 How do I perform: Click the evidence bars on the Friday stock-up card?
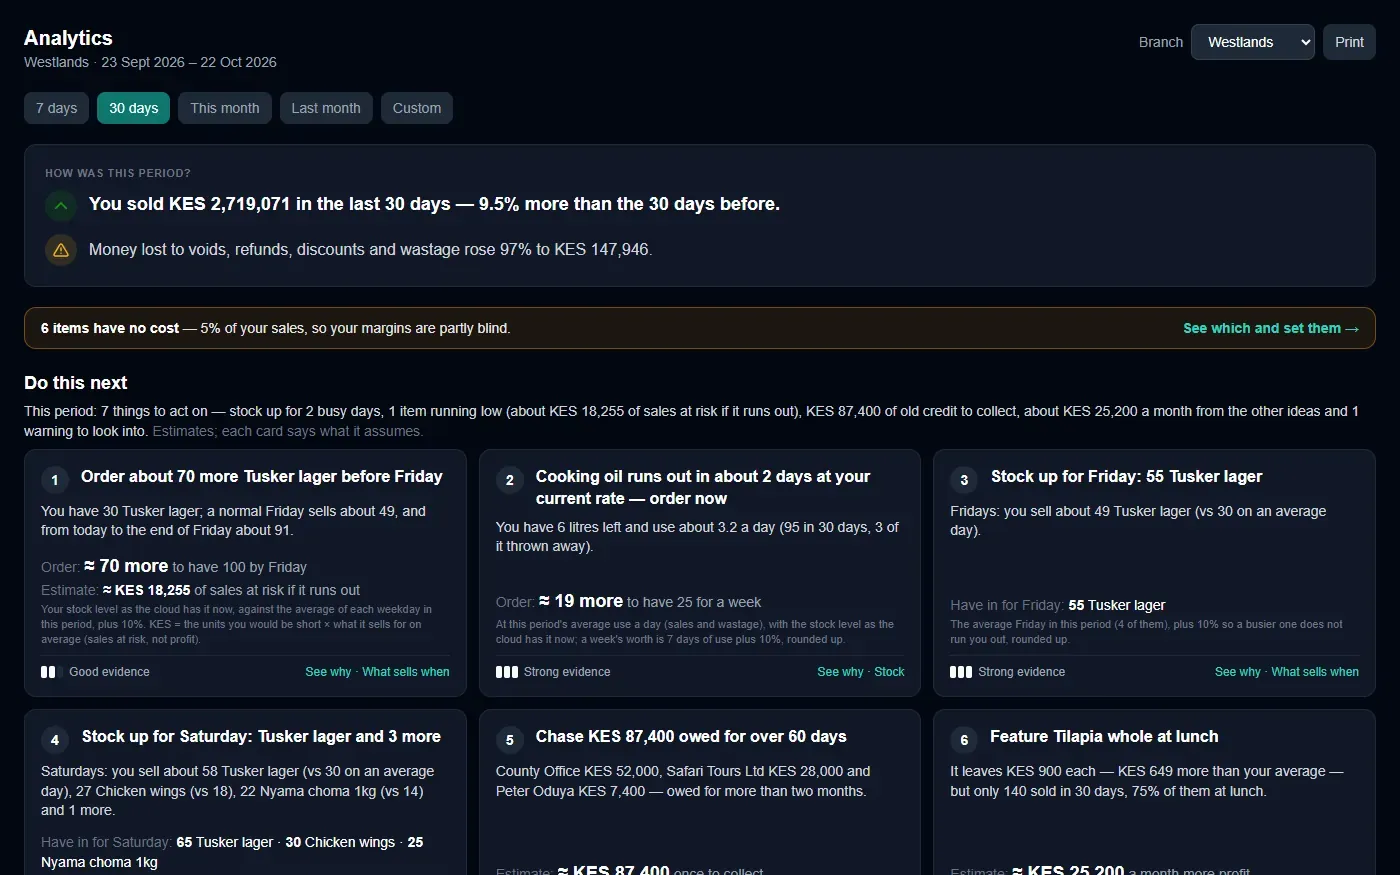pos(961,672)
